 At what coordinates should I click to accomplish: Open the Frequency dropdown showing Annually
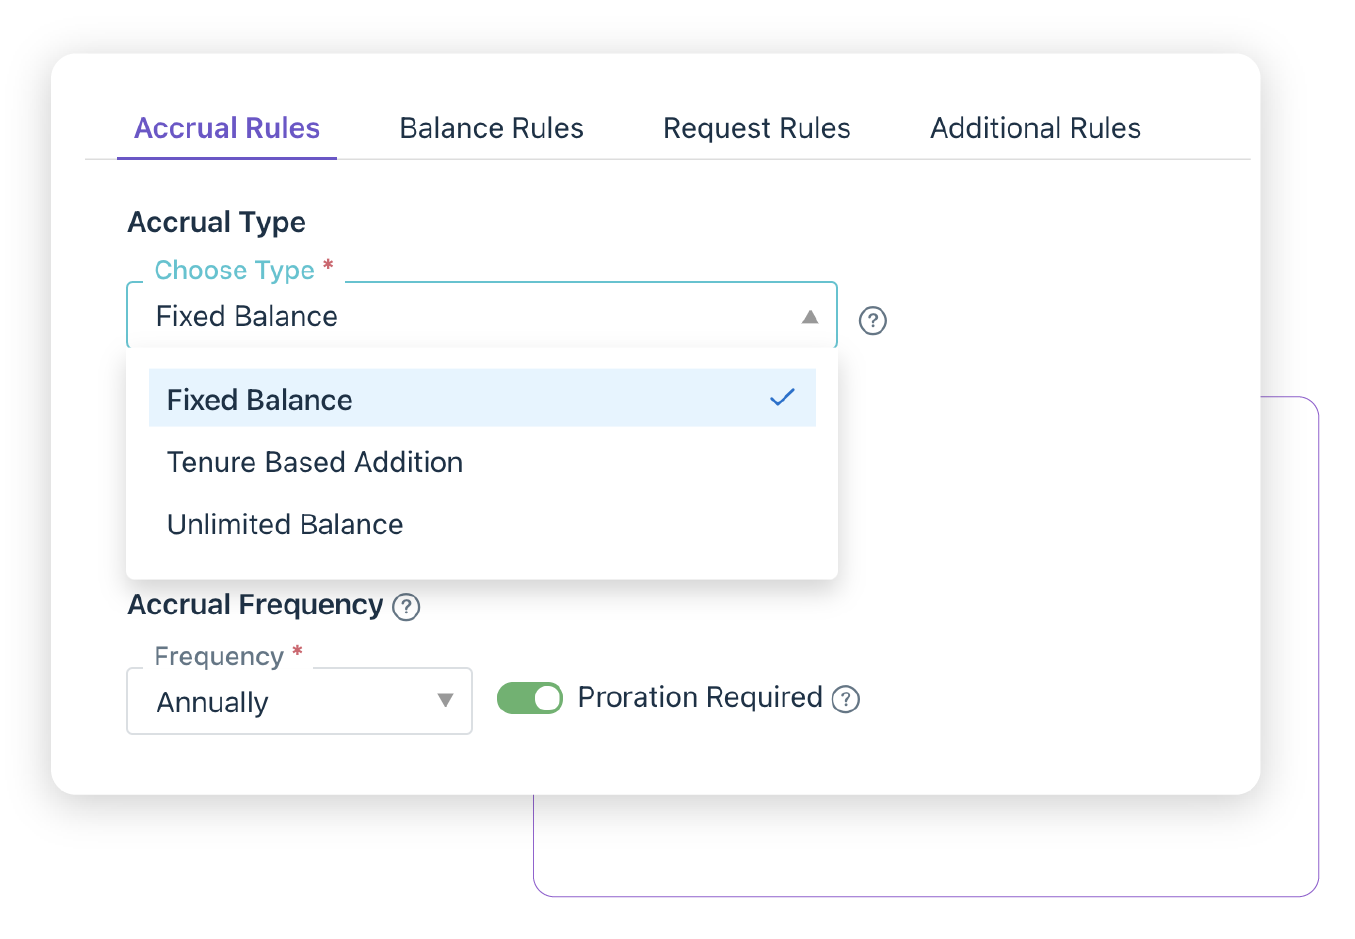298,701
